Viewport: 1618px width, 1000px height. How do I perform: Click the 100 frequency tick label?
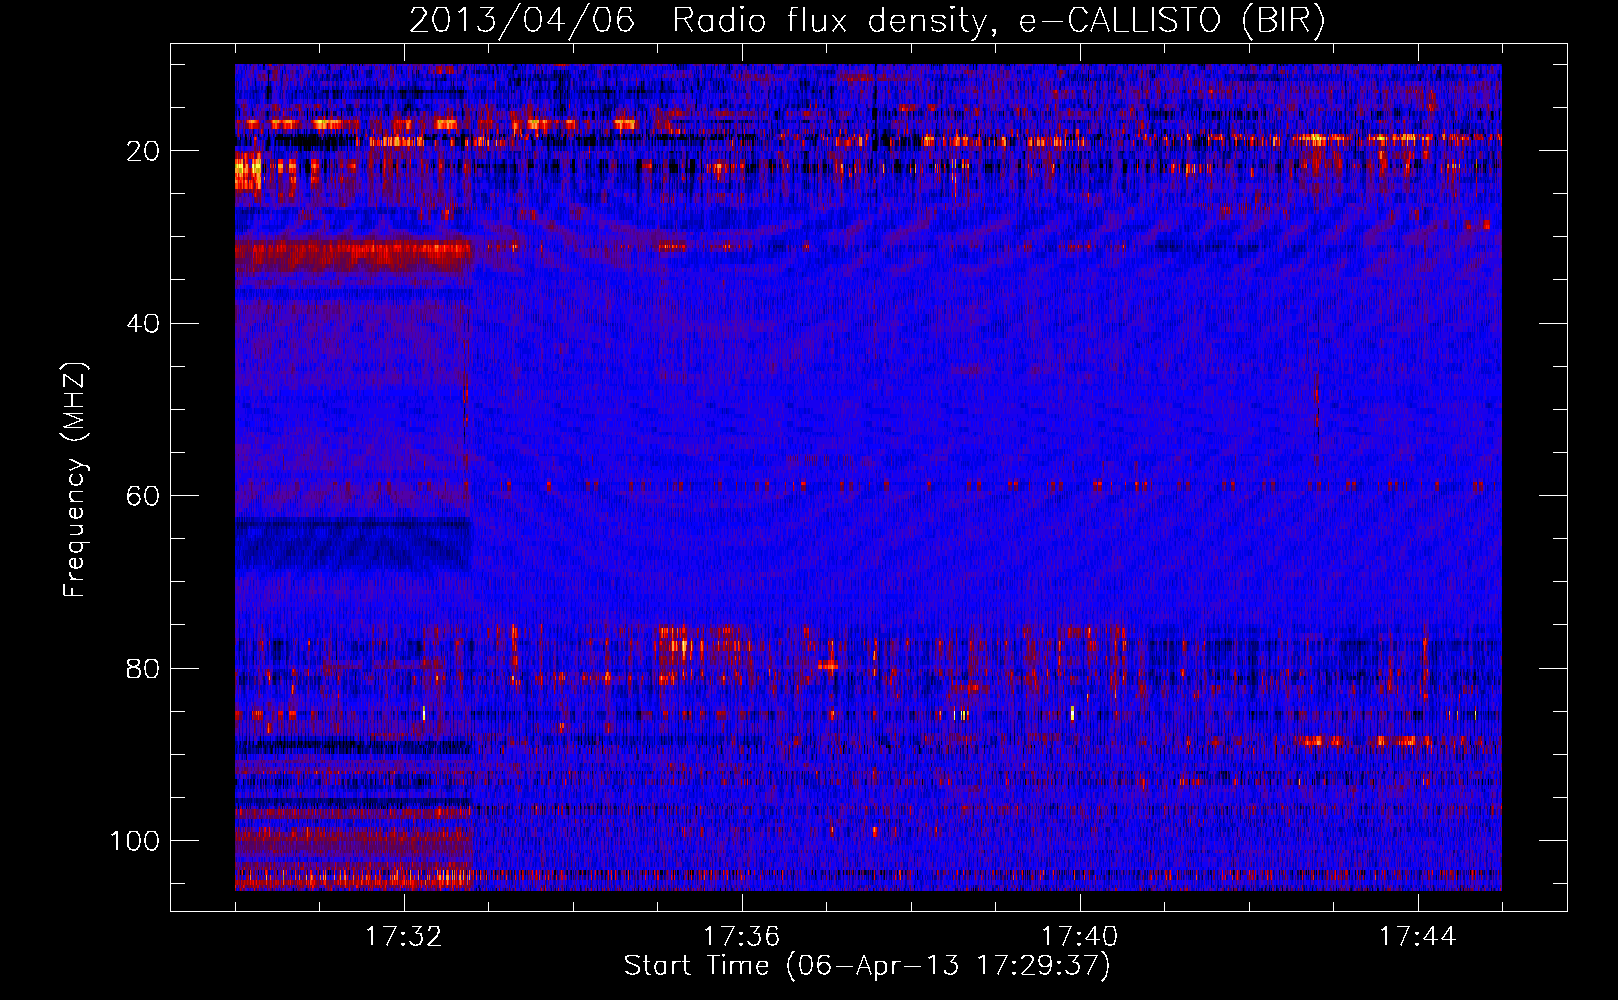click(135, 841)
